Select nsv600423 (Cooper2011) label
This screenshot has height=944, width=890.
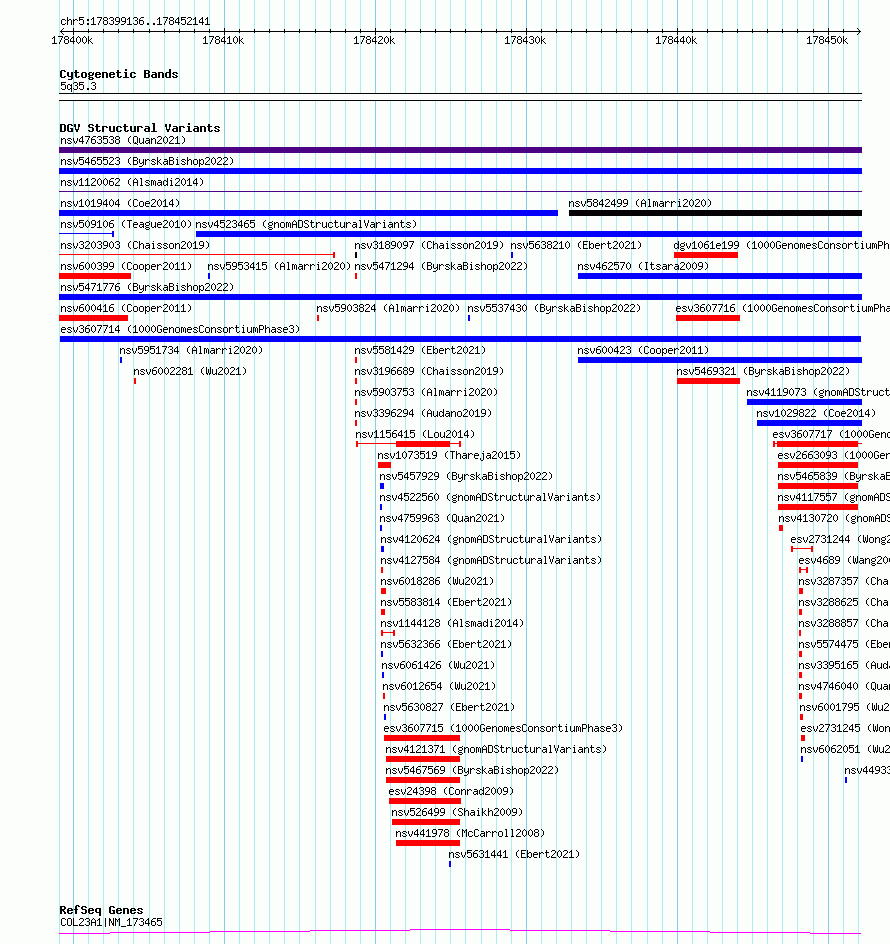[x=643, y=350]
